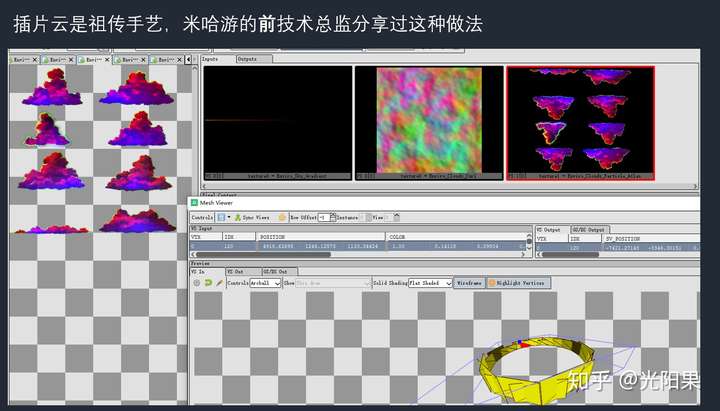Click the texture view vertical scroll-up arrow
Screen dimensions: 720x411
[195, 68]
